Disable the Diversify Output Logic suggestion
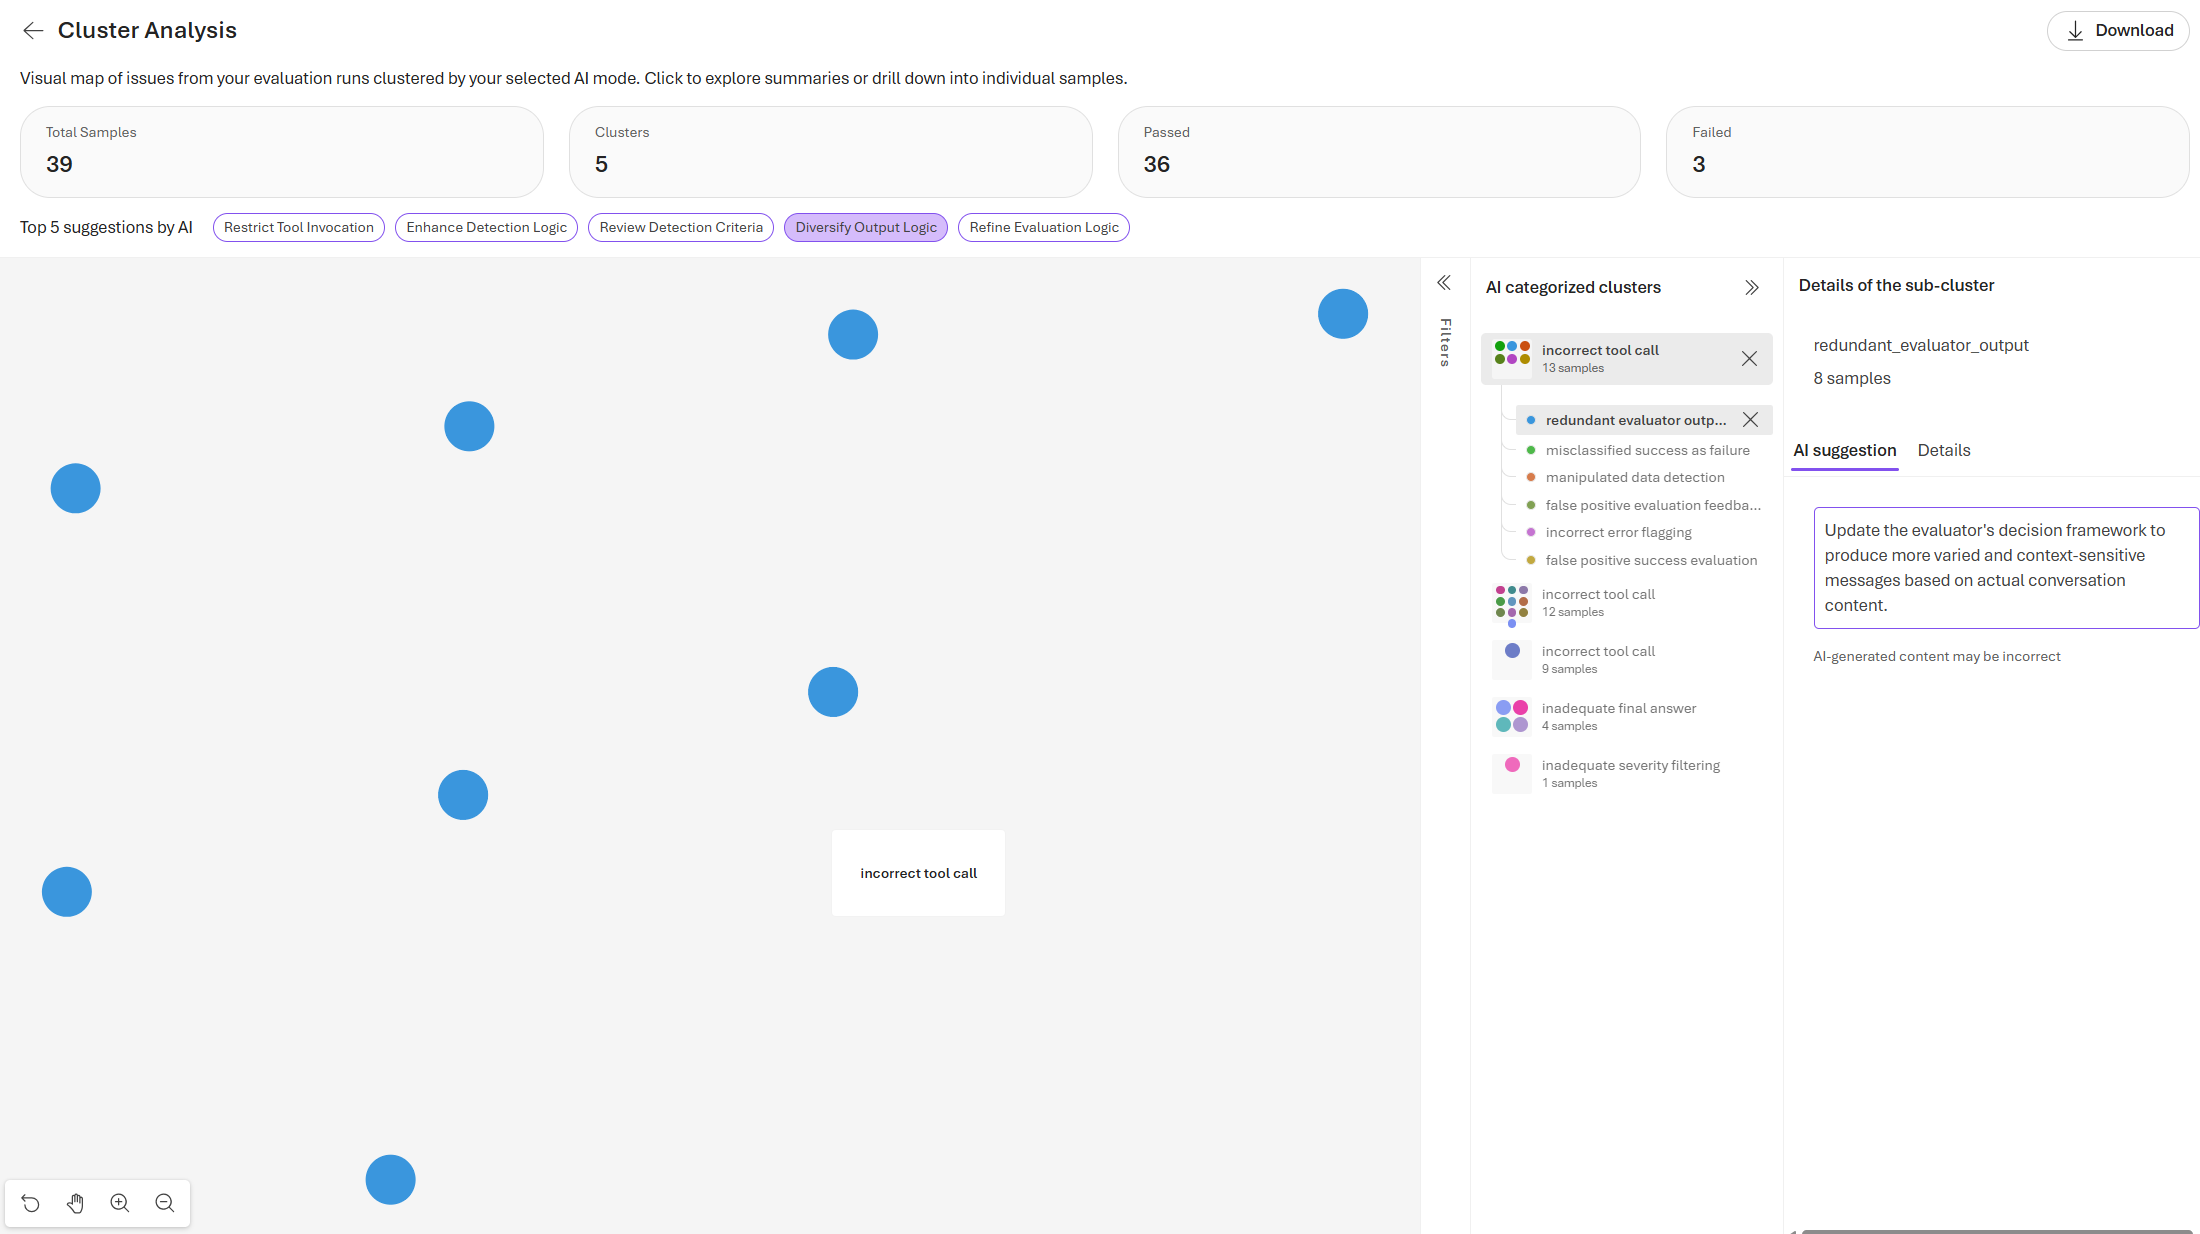2200x1234 pixels. [x=865, y=227]
